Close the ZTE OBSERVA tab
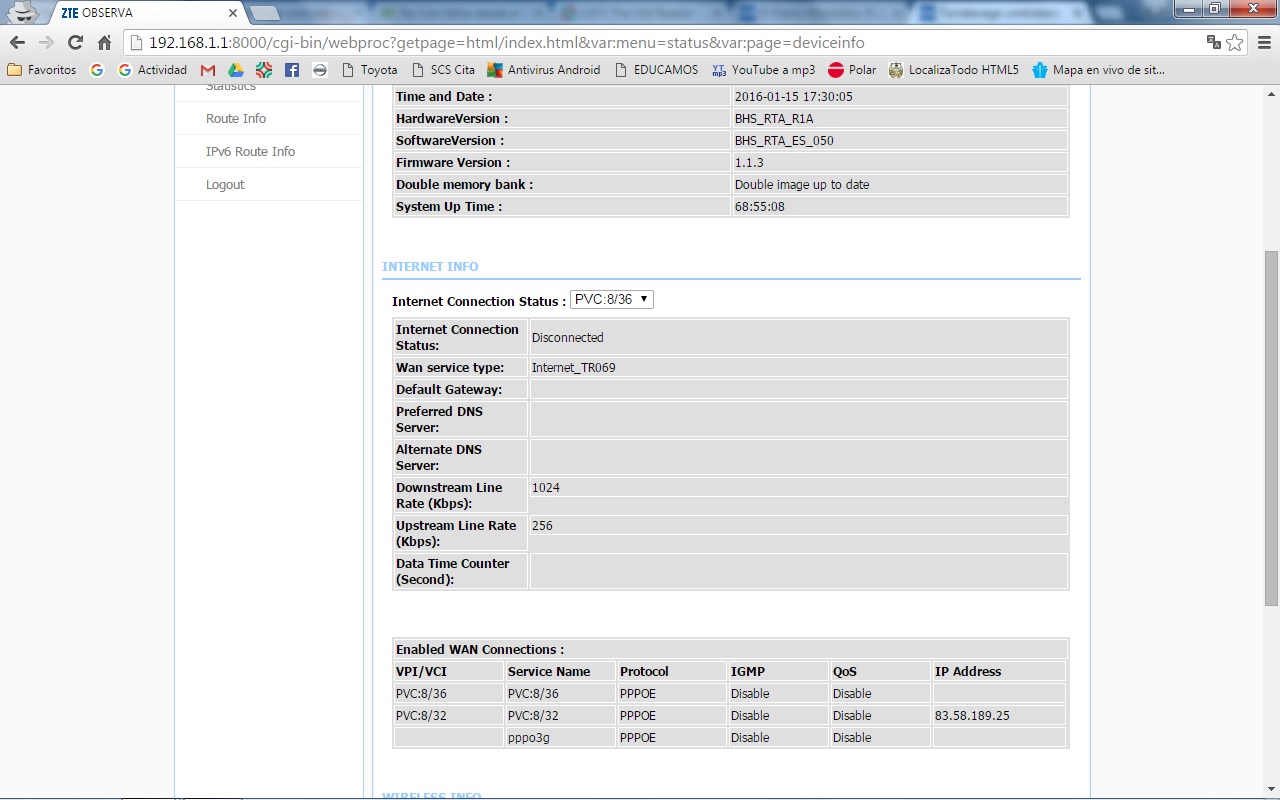 point(233,13)
